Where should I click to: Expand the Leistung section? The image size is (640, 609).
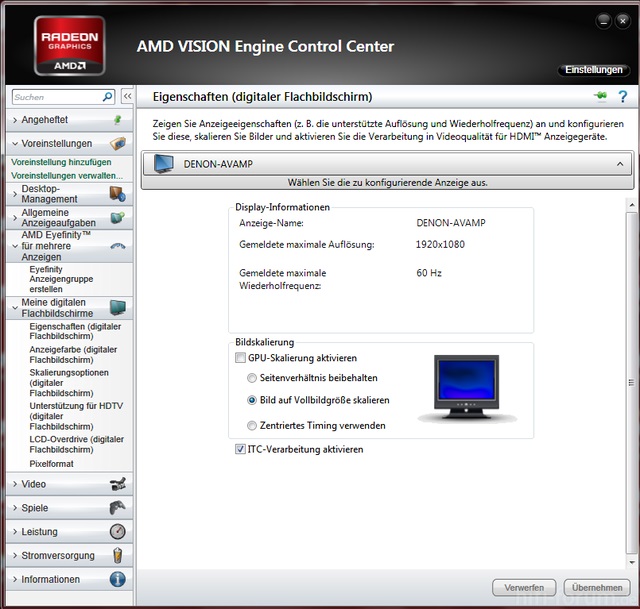pyautogui.click(x=15, y=531)
